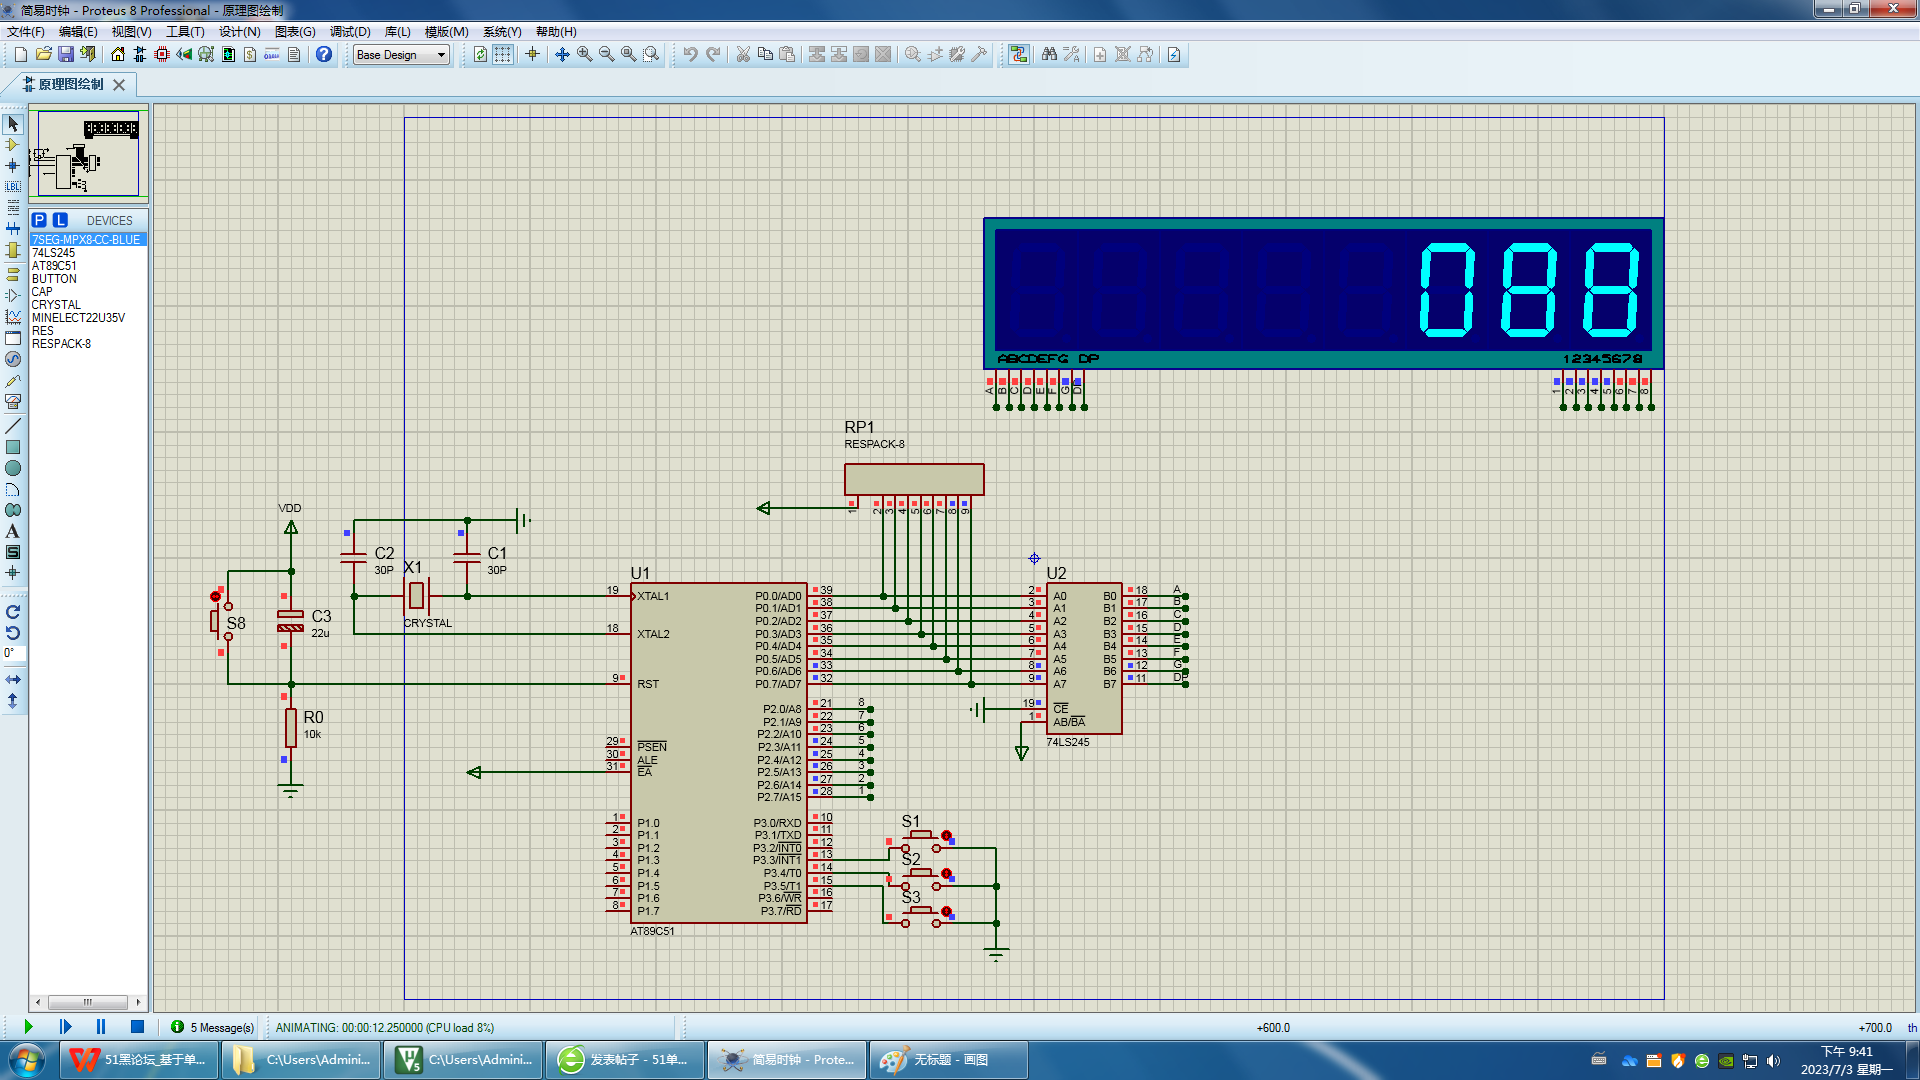
Task: Open the Windows Start button
Action: [x=27, y=1060]
